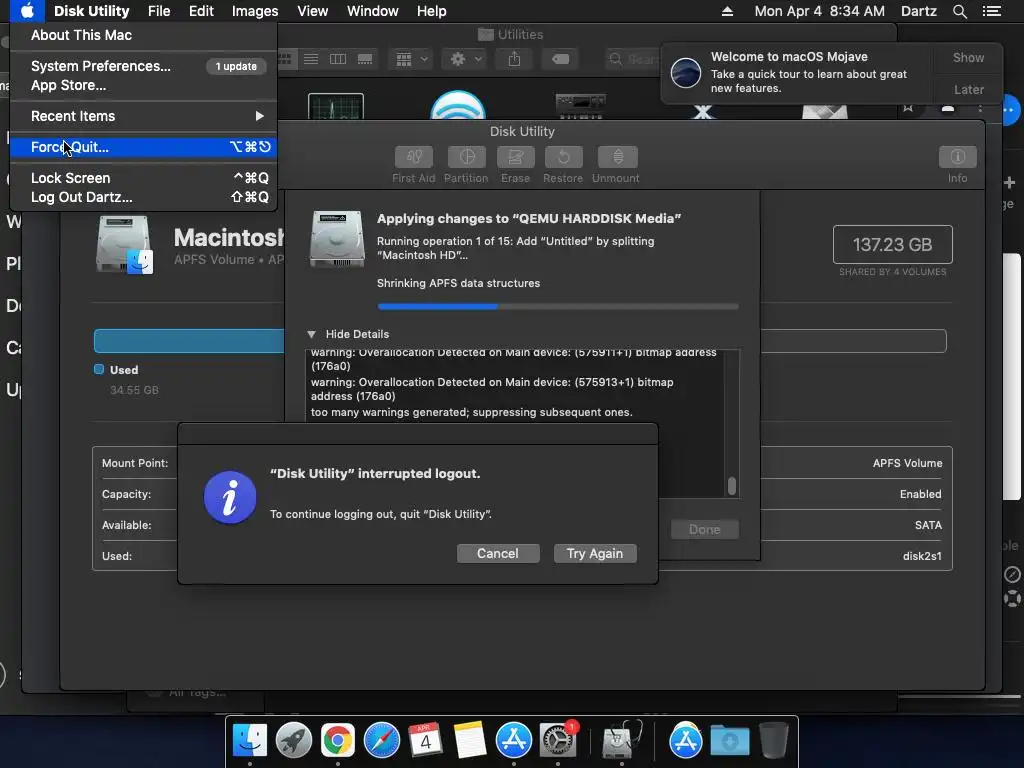Click Spotlight search magnifier in menu bar

point(959,11)
